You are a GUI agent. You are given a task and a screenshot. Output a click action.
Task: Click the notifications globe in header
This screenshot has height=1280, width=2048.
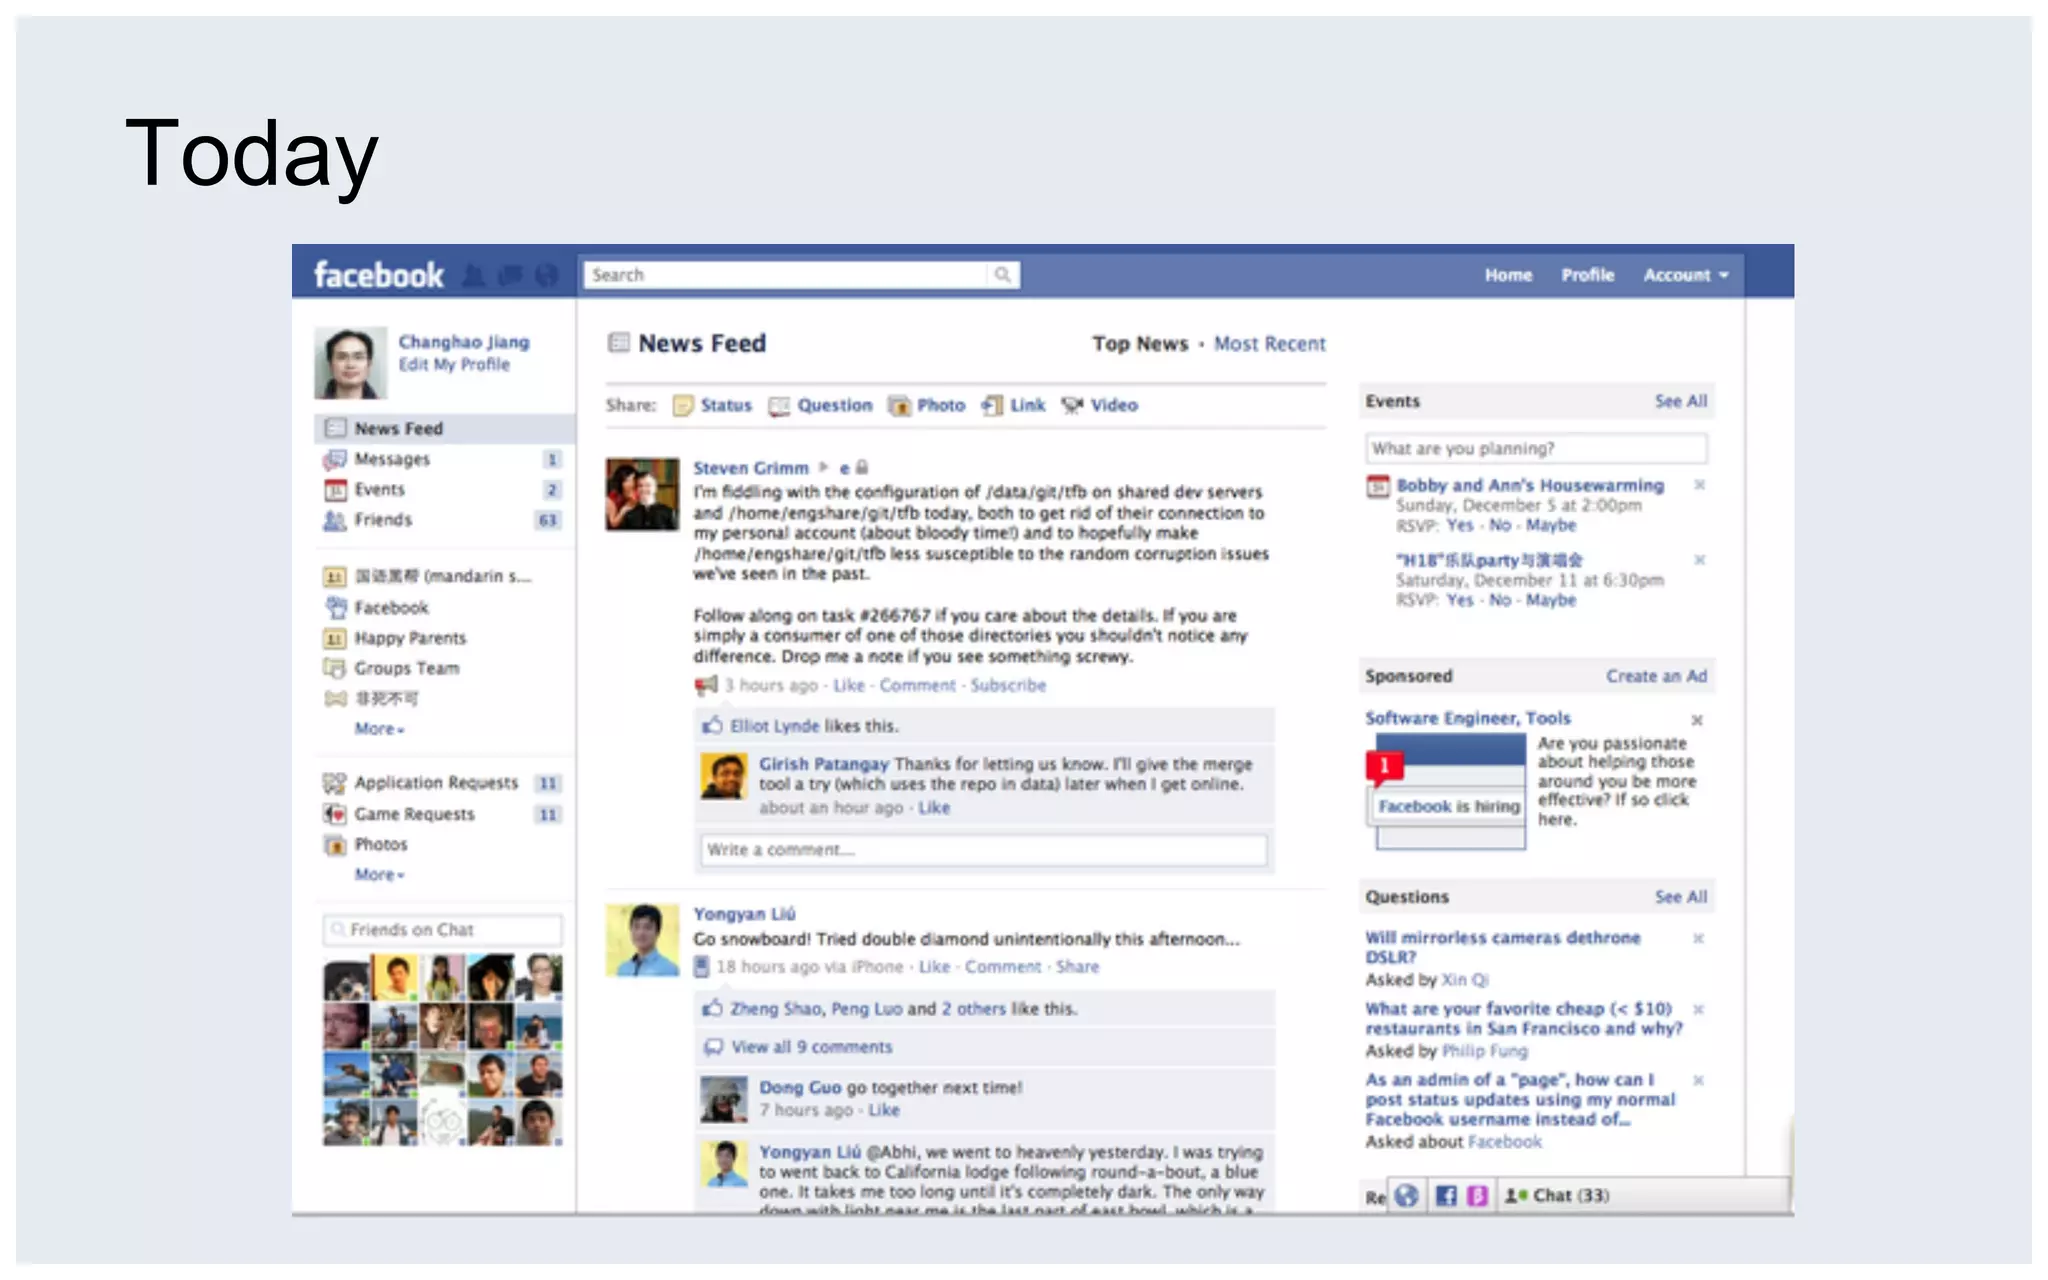click(546, 275)
